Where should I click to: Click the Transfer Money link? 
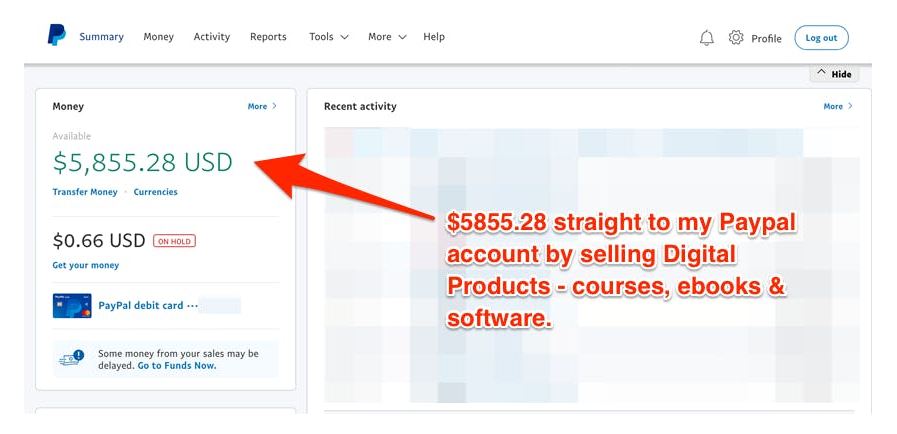(x=85, y=192)
